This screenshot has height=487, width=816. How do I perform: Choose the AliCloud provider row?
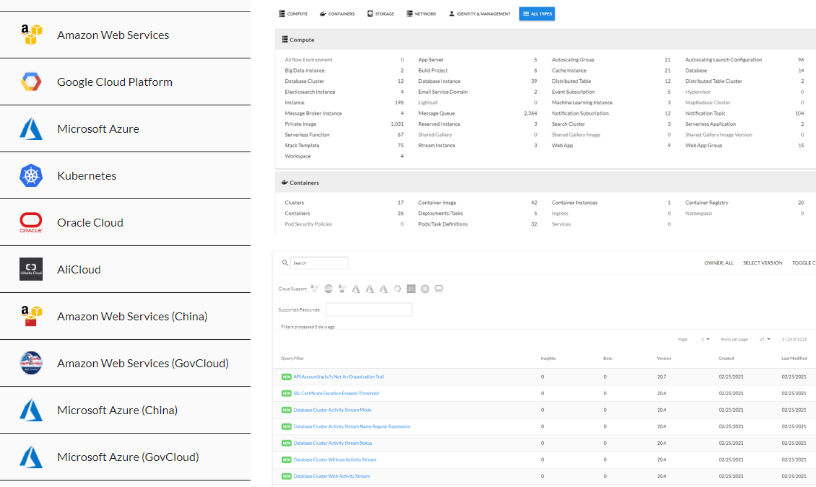pos(125,269)
